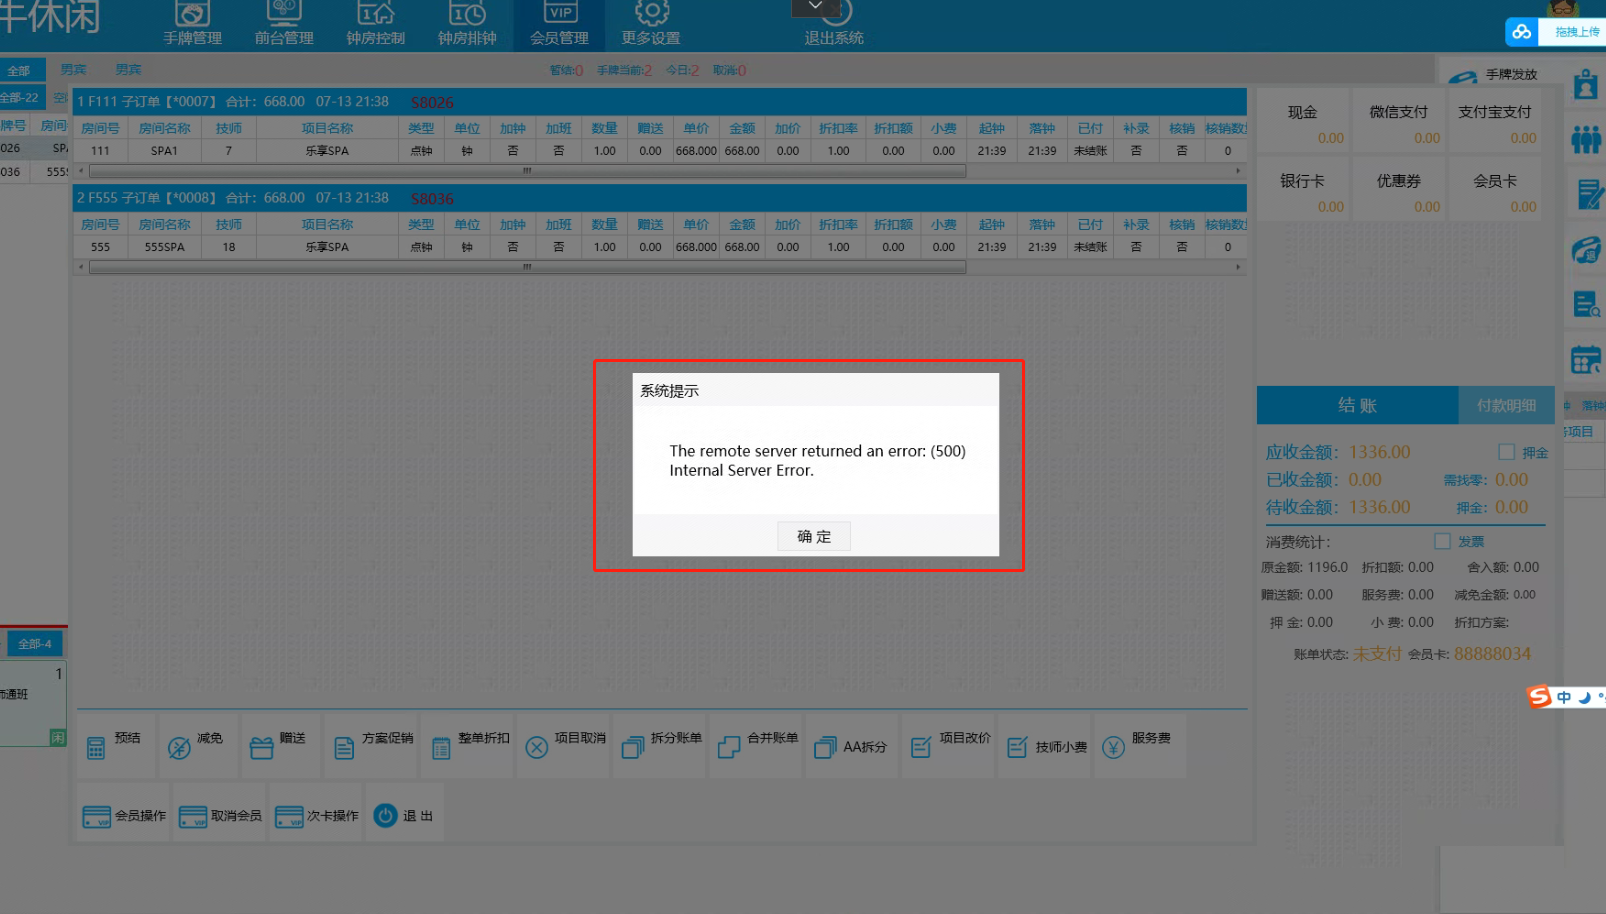The width and height of the screenshot is (1606, 914).
Task: Select the 乐享SPA row in order F555
Action: tap(327, 247)
